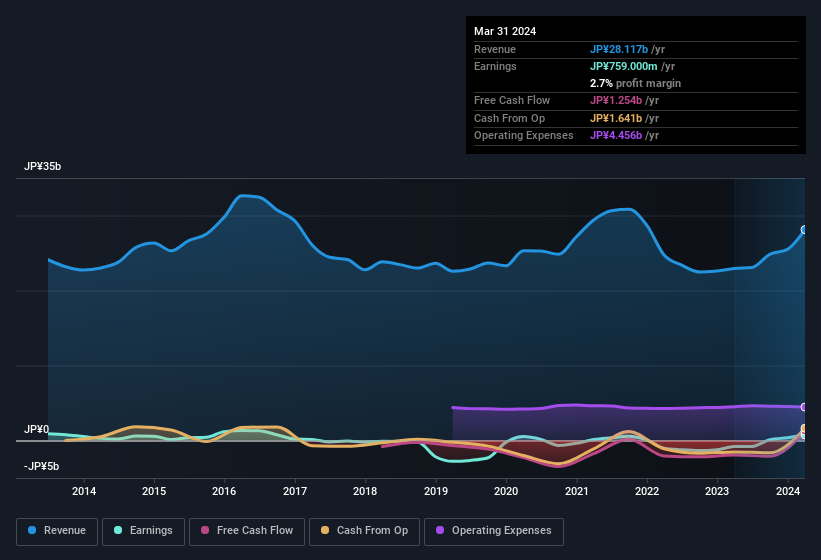Click the purple Operating Expenses legend swatch

(439, 531)
